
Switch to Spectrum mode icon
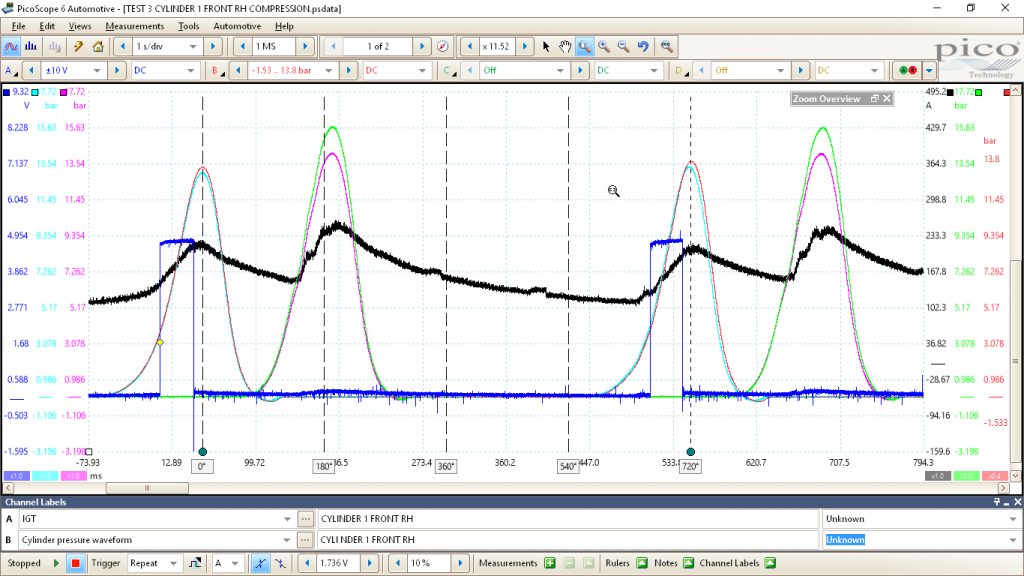31,46
